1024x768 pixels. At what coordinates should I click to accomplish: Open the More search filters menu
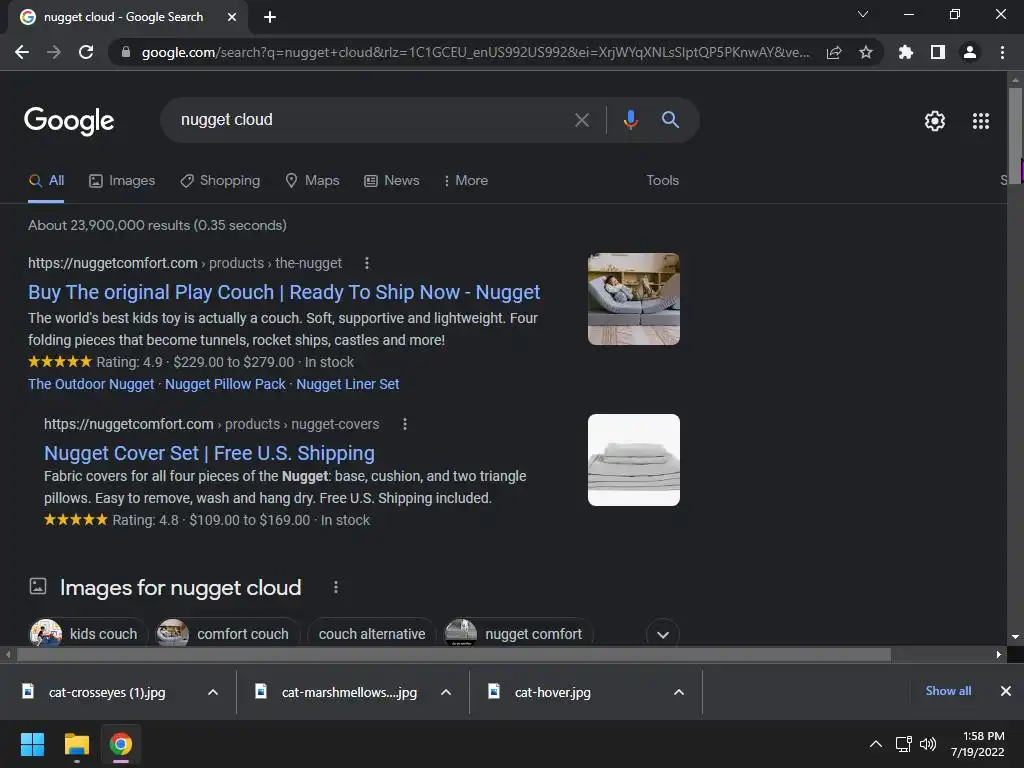[465, 180]
